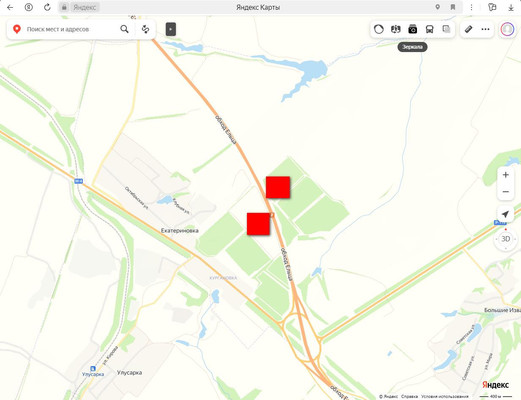Screen dimensions: 521x400
Task: Open the Условия использования link
Action: tap(445, 396)
